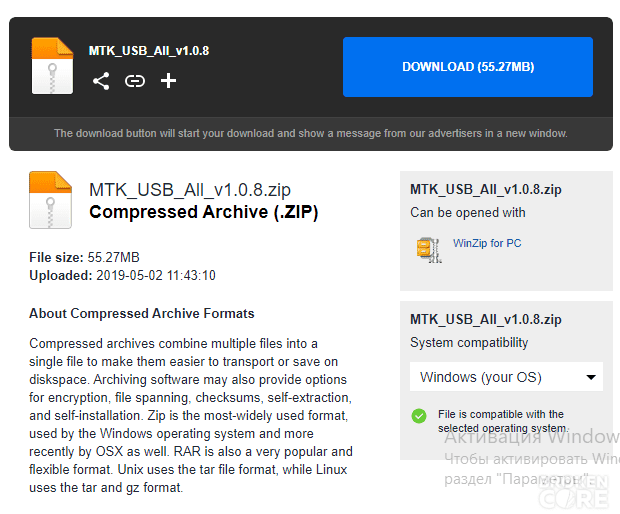The width and height of the screenshot is (620, 514).
Task: Click the green compatibility checkmark icon
Action: pyautogui.click(x=419, y=416)
